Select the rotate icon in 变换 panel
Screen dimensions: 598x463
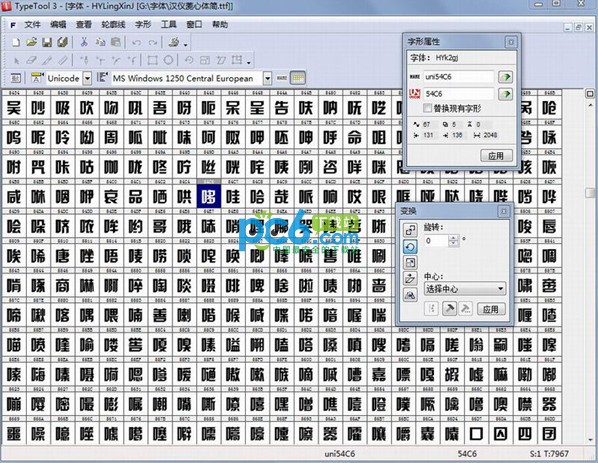[410, 246]
